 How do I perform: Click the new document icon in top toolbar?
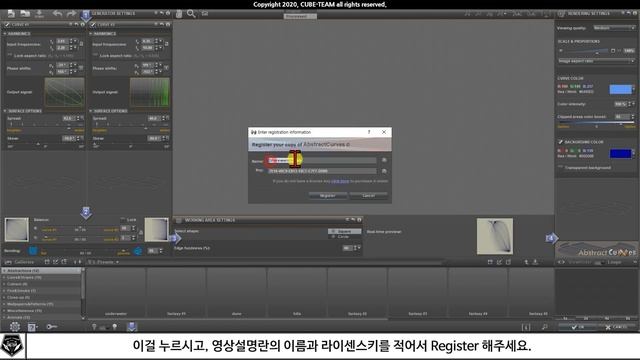11,14
